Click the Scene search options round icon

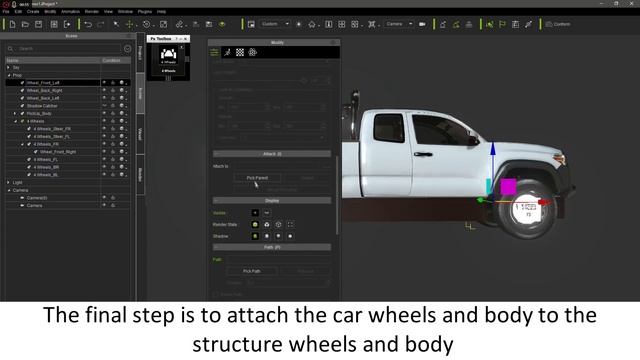[127, 49]
